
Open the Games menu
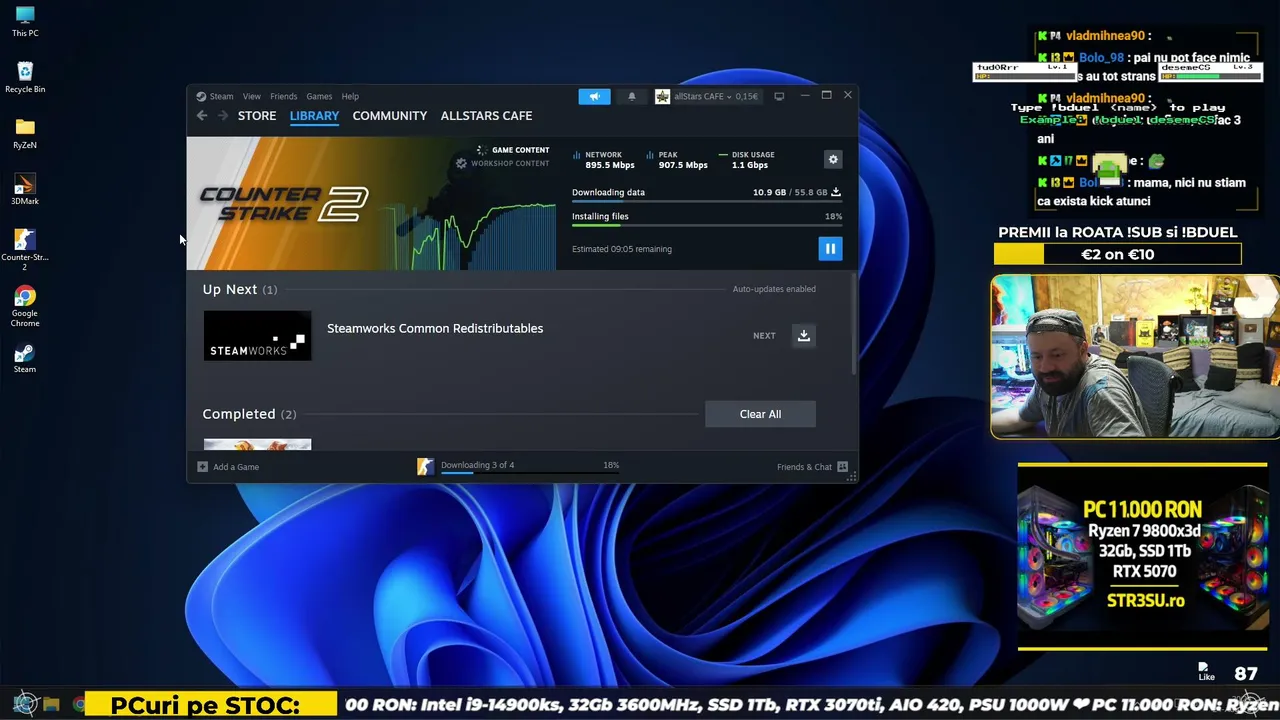[319, 96]
